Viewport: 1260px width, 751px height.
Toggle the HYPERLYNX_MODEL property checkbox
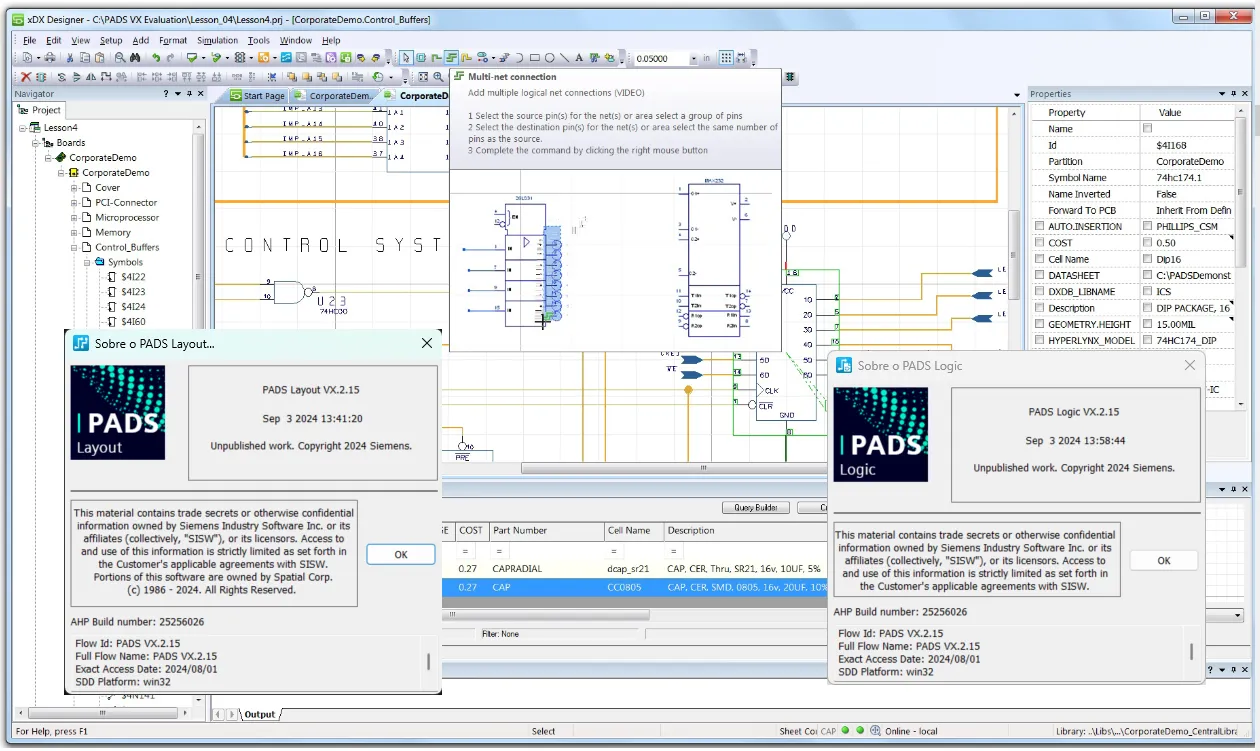point(1040,340)
